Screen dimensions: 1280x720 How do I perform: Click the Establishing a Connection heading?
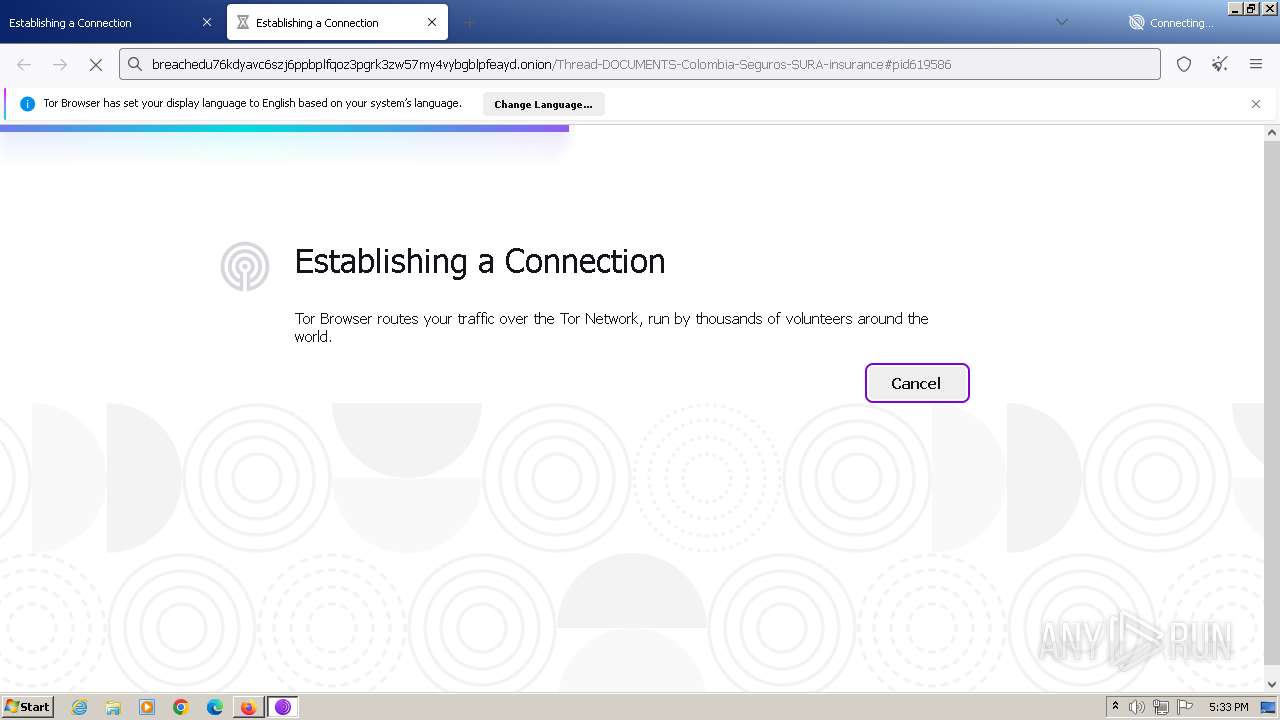[480, 261]
